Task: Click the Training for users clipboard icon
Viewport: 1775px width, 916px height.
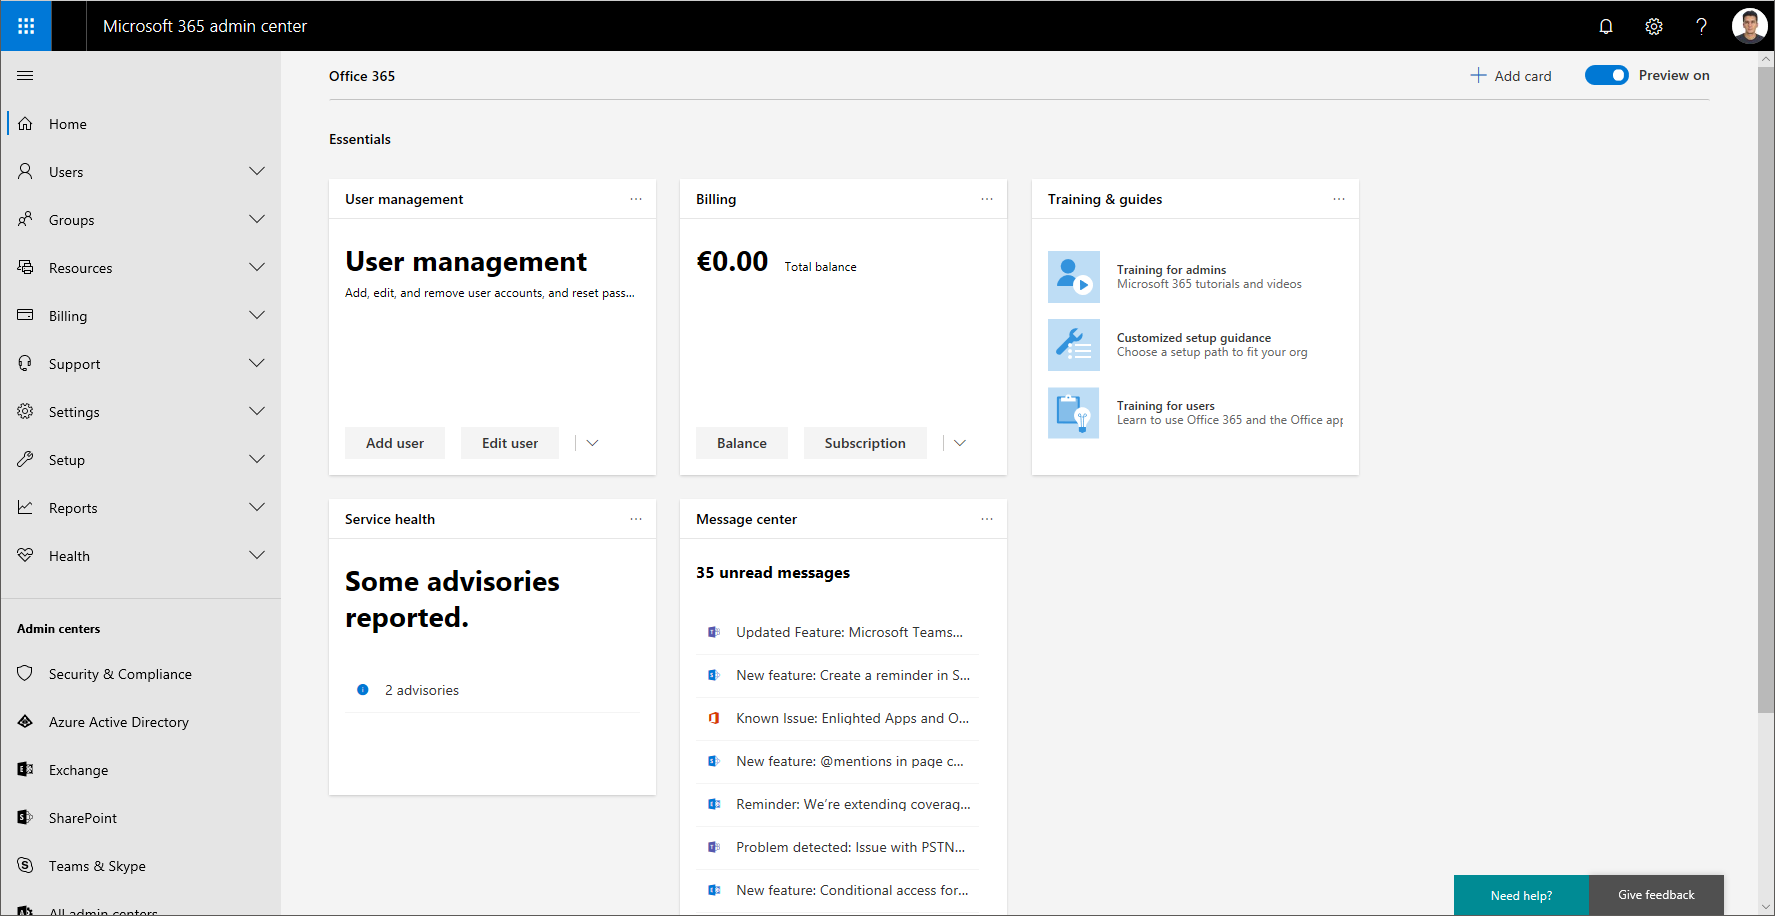Action: [1074, 413]
